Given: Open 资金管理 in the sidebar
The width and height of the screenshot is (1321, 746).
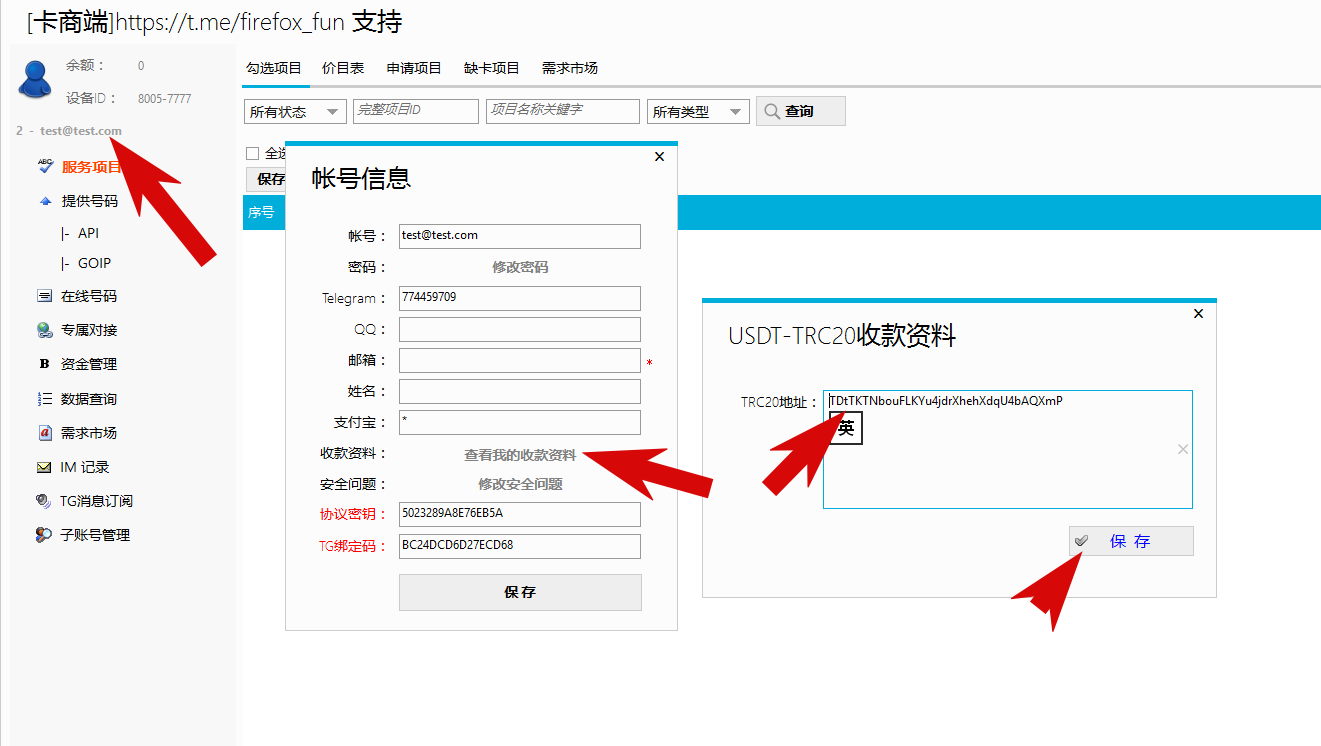Looking at the screenshot, I should click(x=89, y=364).
